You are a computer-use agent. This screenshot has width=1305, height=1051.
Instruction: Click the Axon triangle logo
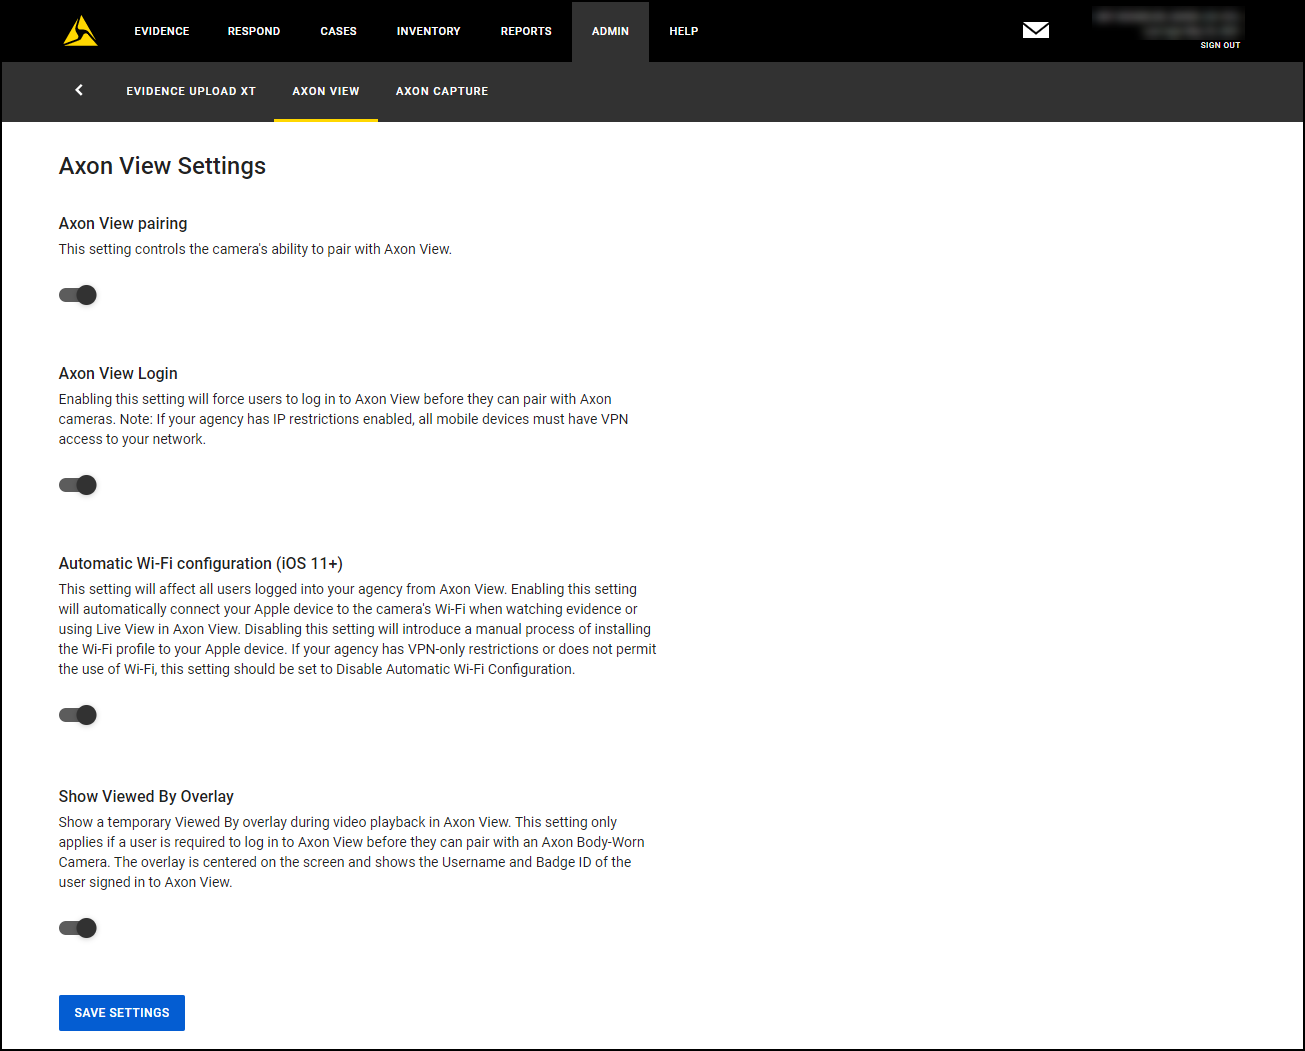pyautogui.click(x=80, y=30)
